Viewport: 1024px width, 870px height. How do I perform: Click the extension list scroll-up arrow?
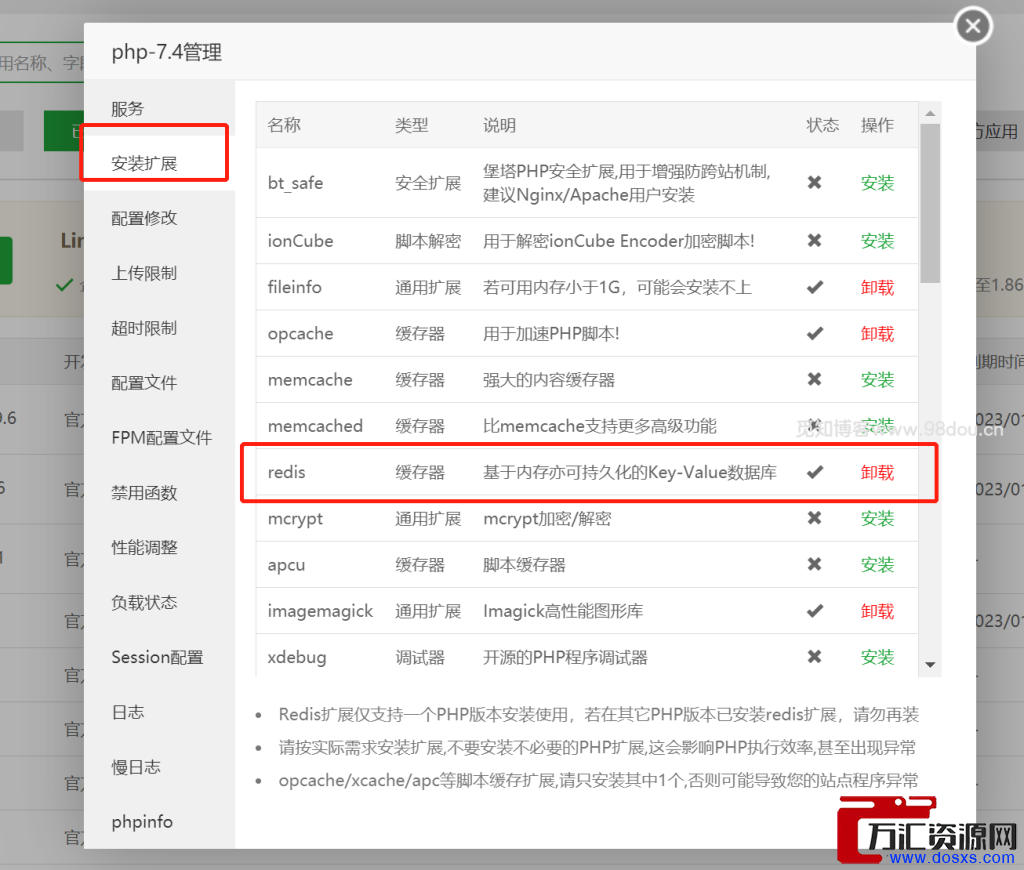tap(930, 114)
